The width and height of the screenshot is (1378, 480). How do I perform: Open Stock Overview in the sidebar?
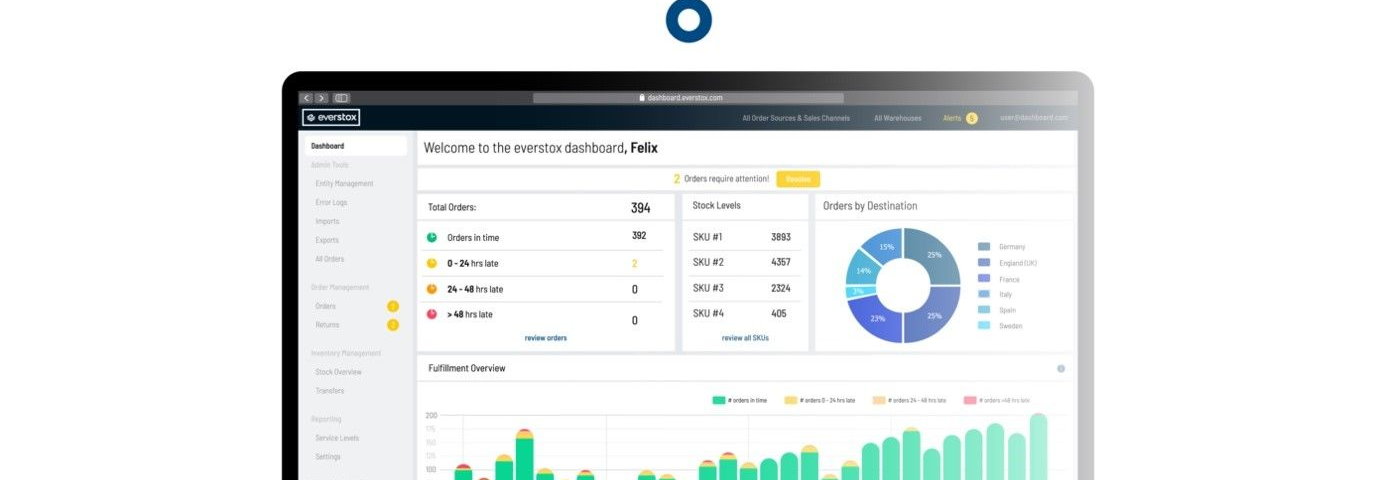click(x=339, y=372)
